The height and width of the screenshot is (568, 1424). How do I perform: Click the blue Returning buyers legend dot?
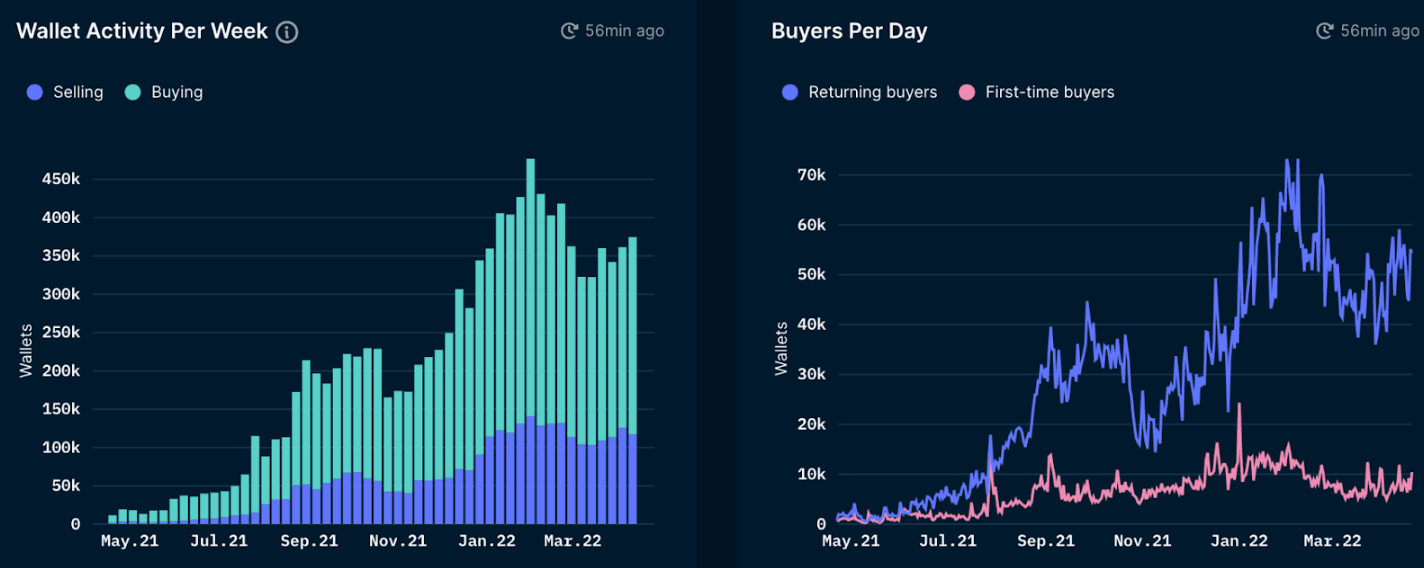(790, 92)
